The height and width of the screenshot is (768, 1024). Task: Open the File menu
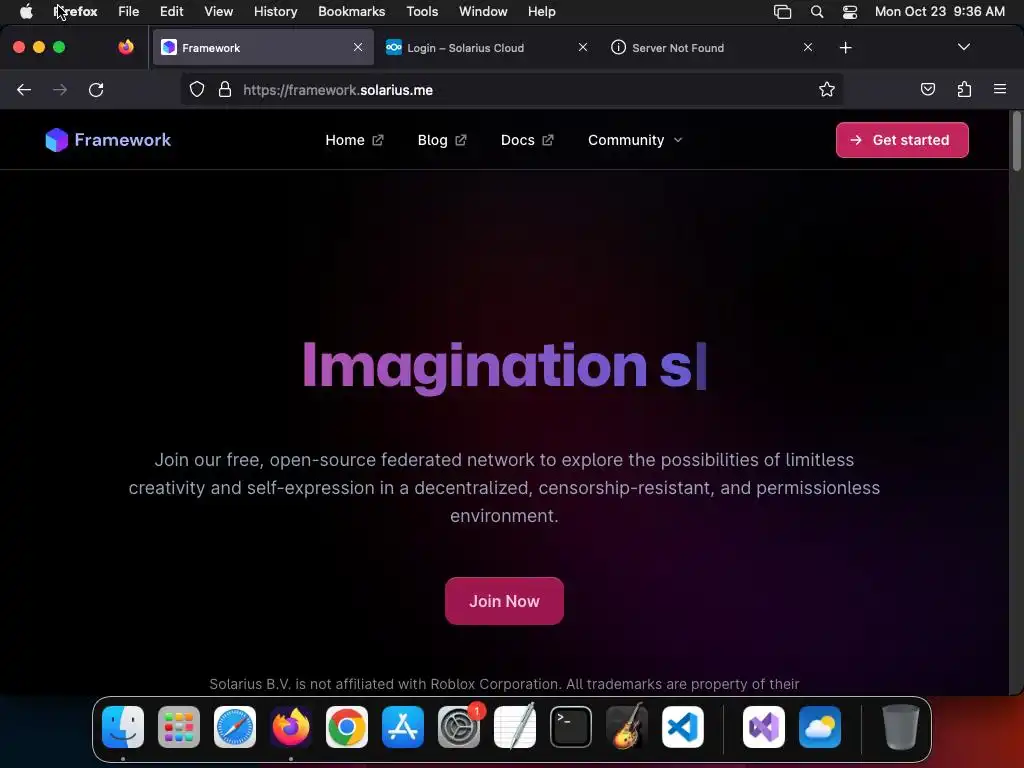(x=128, y=12)
